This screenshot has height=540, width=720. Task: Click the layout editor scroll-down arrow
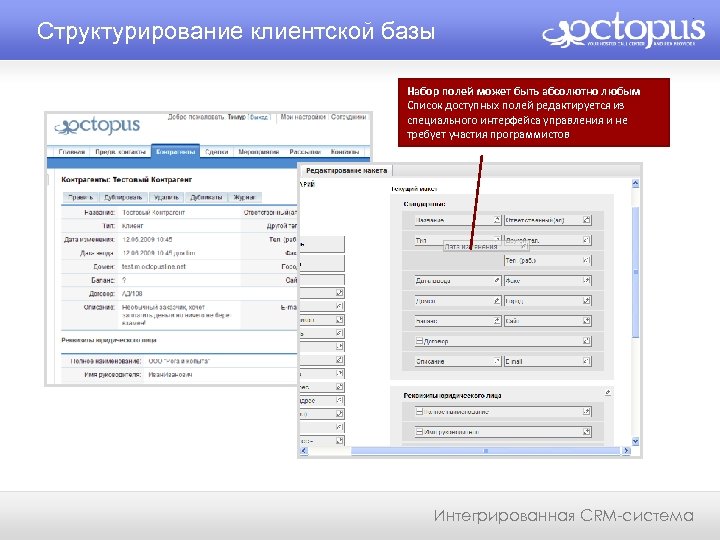pos(636,441)
